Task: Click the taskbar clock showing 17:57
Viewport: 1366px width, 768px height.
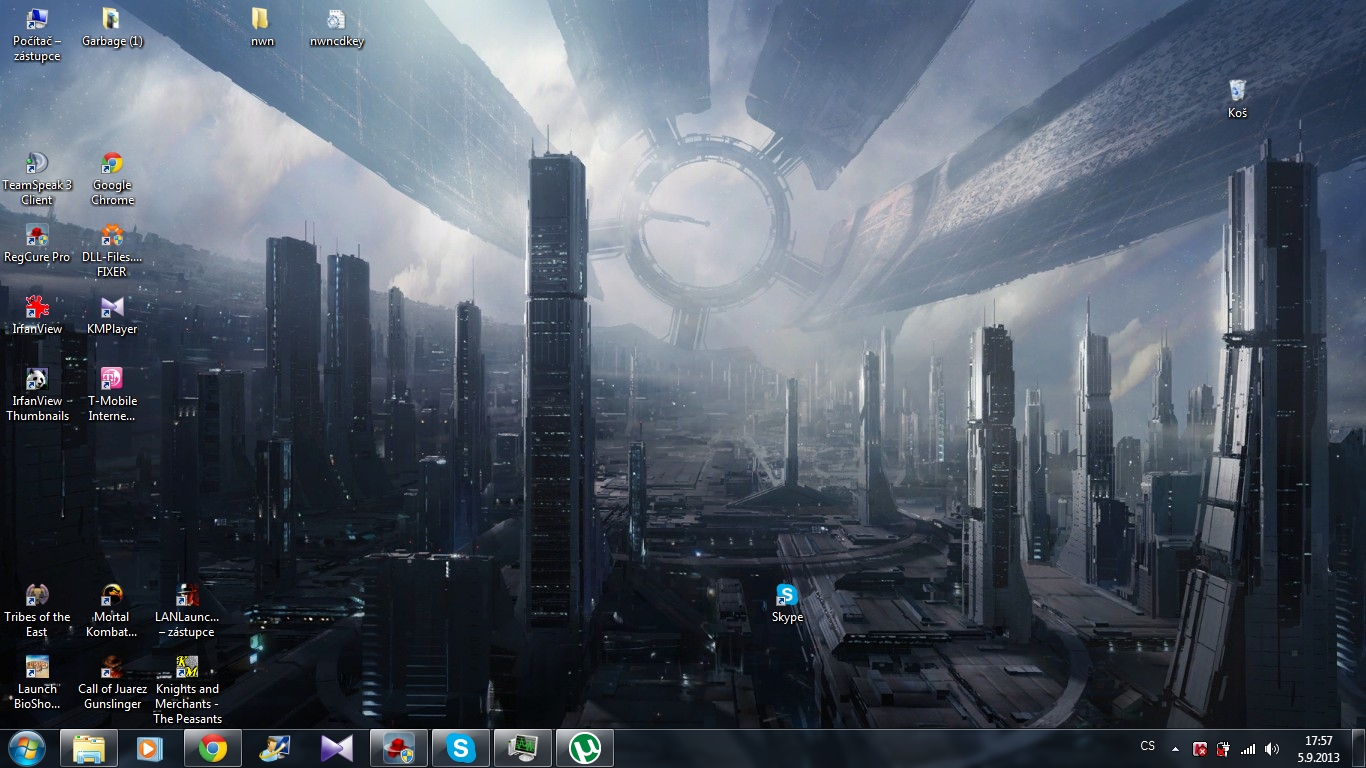Action: click(x=1318, y=748)
